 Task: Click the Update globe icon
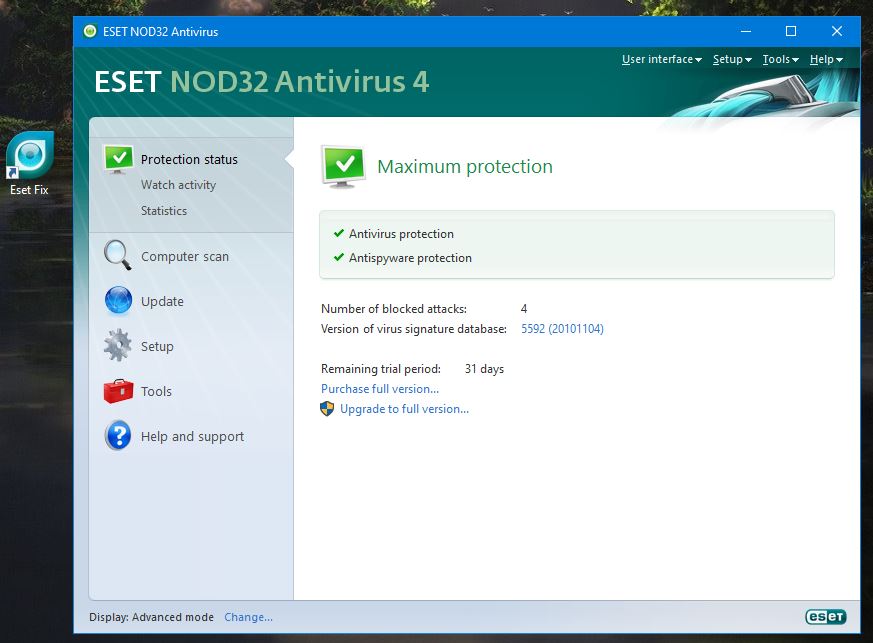tap(119, 301)
